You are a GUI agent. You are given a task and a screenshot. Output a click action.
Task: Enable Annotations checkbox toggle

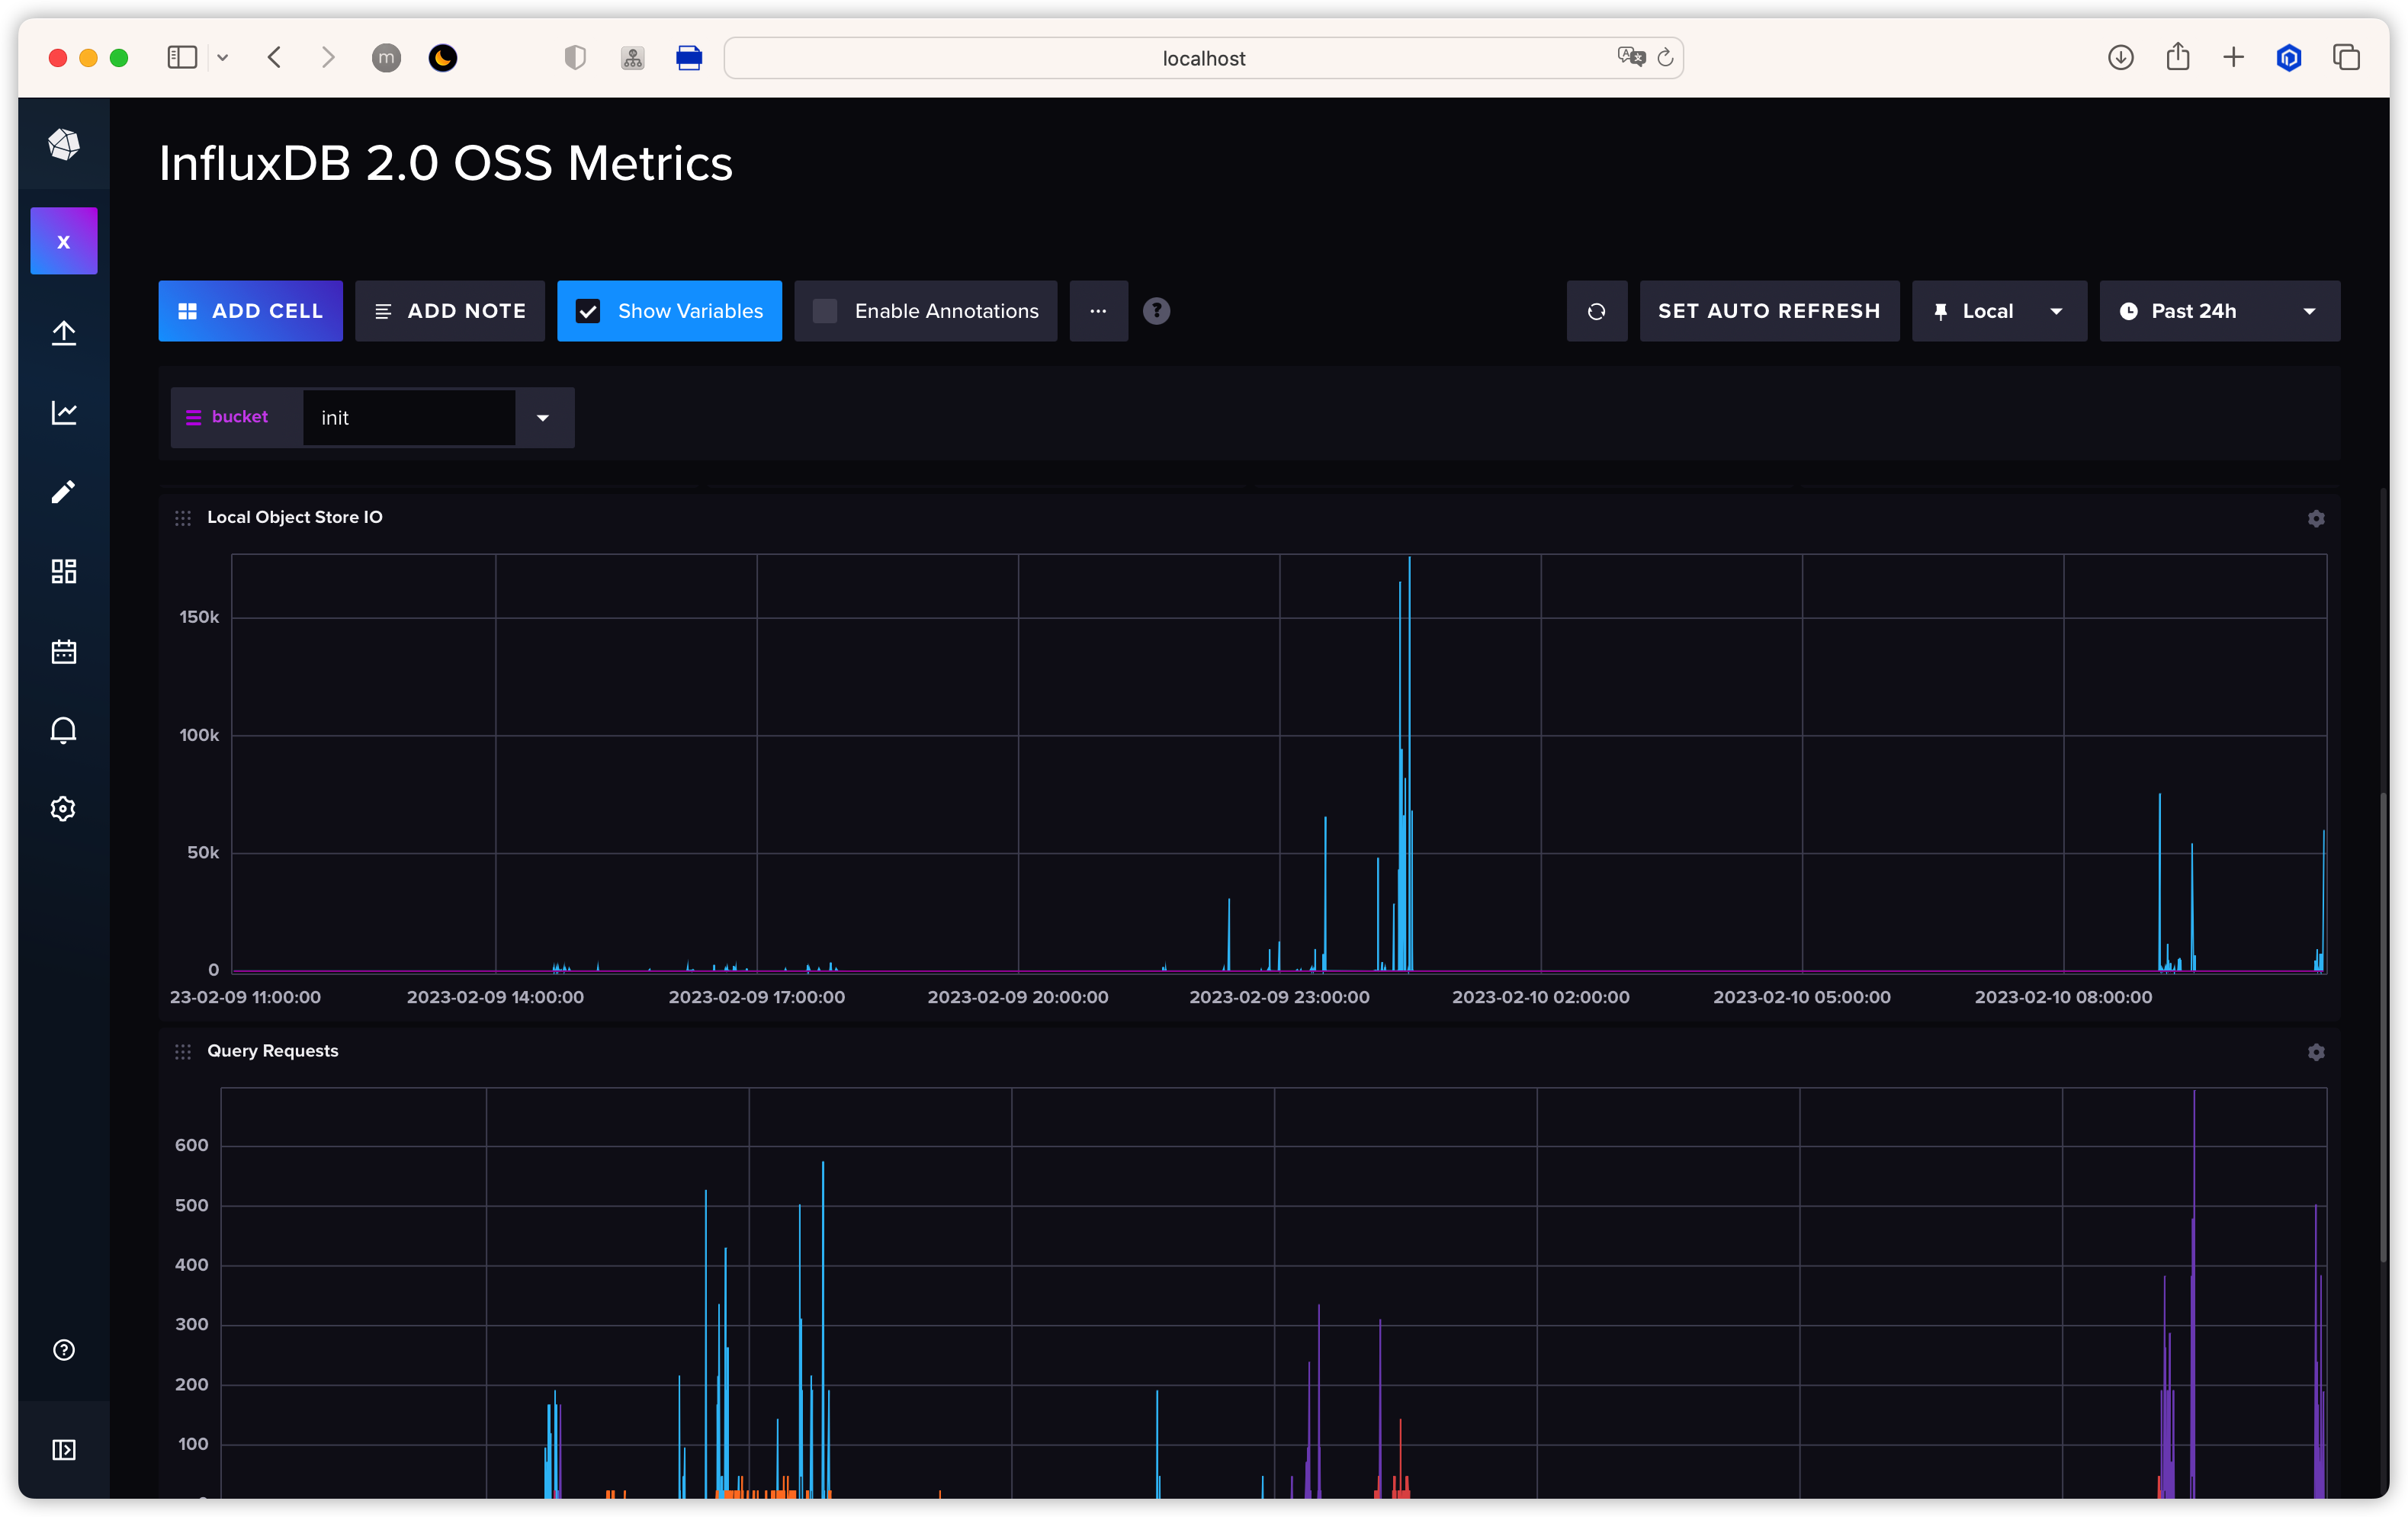pos(825,311)
